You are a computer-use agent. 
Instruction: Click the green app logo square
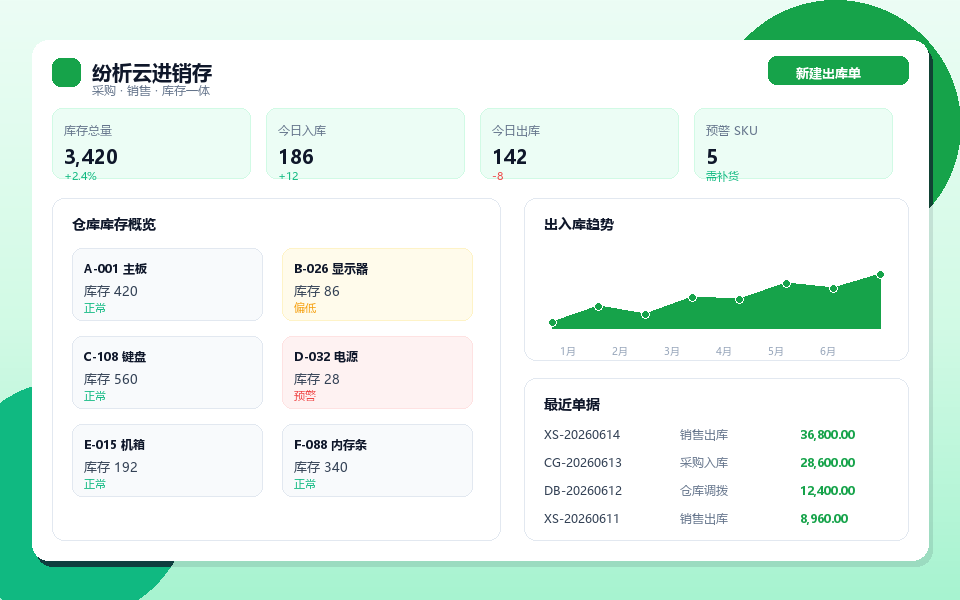[67, 73]
